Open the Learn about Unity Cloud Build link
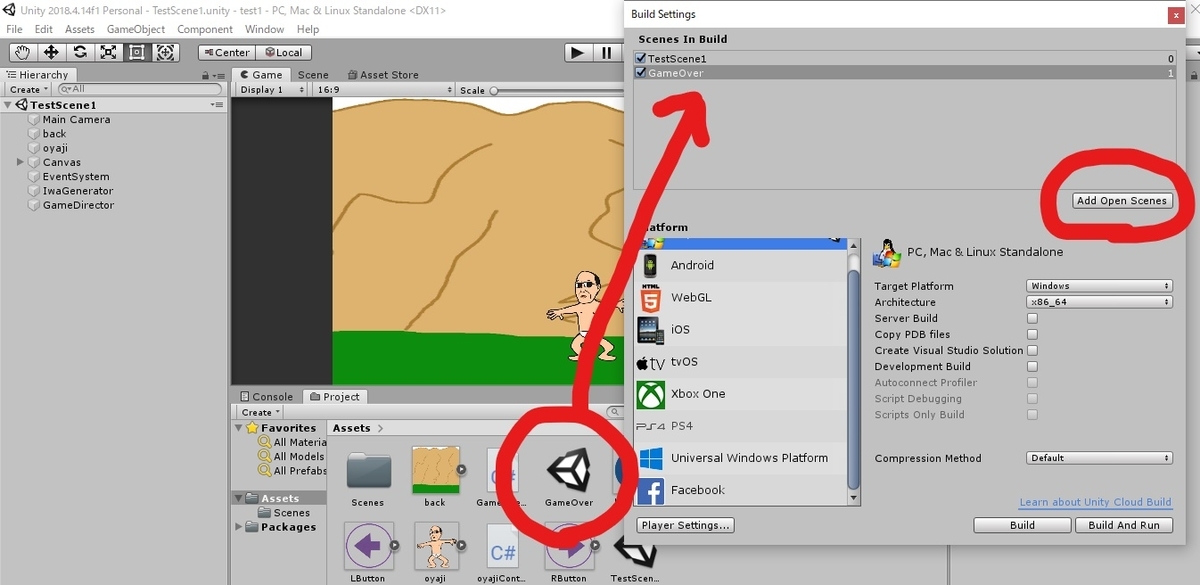 [x=1095, y=502]
